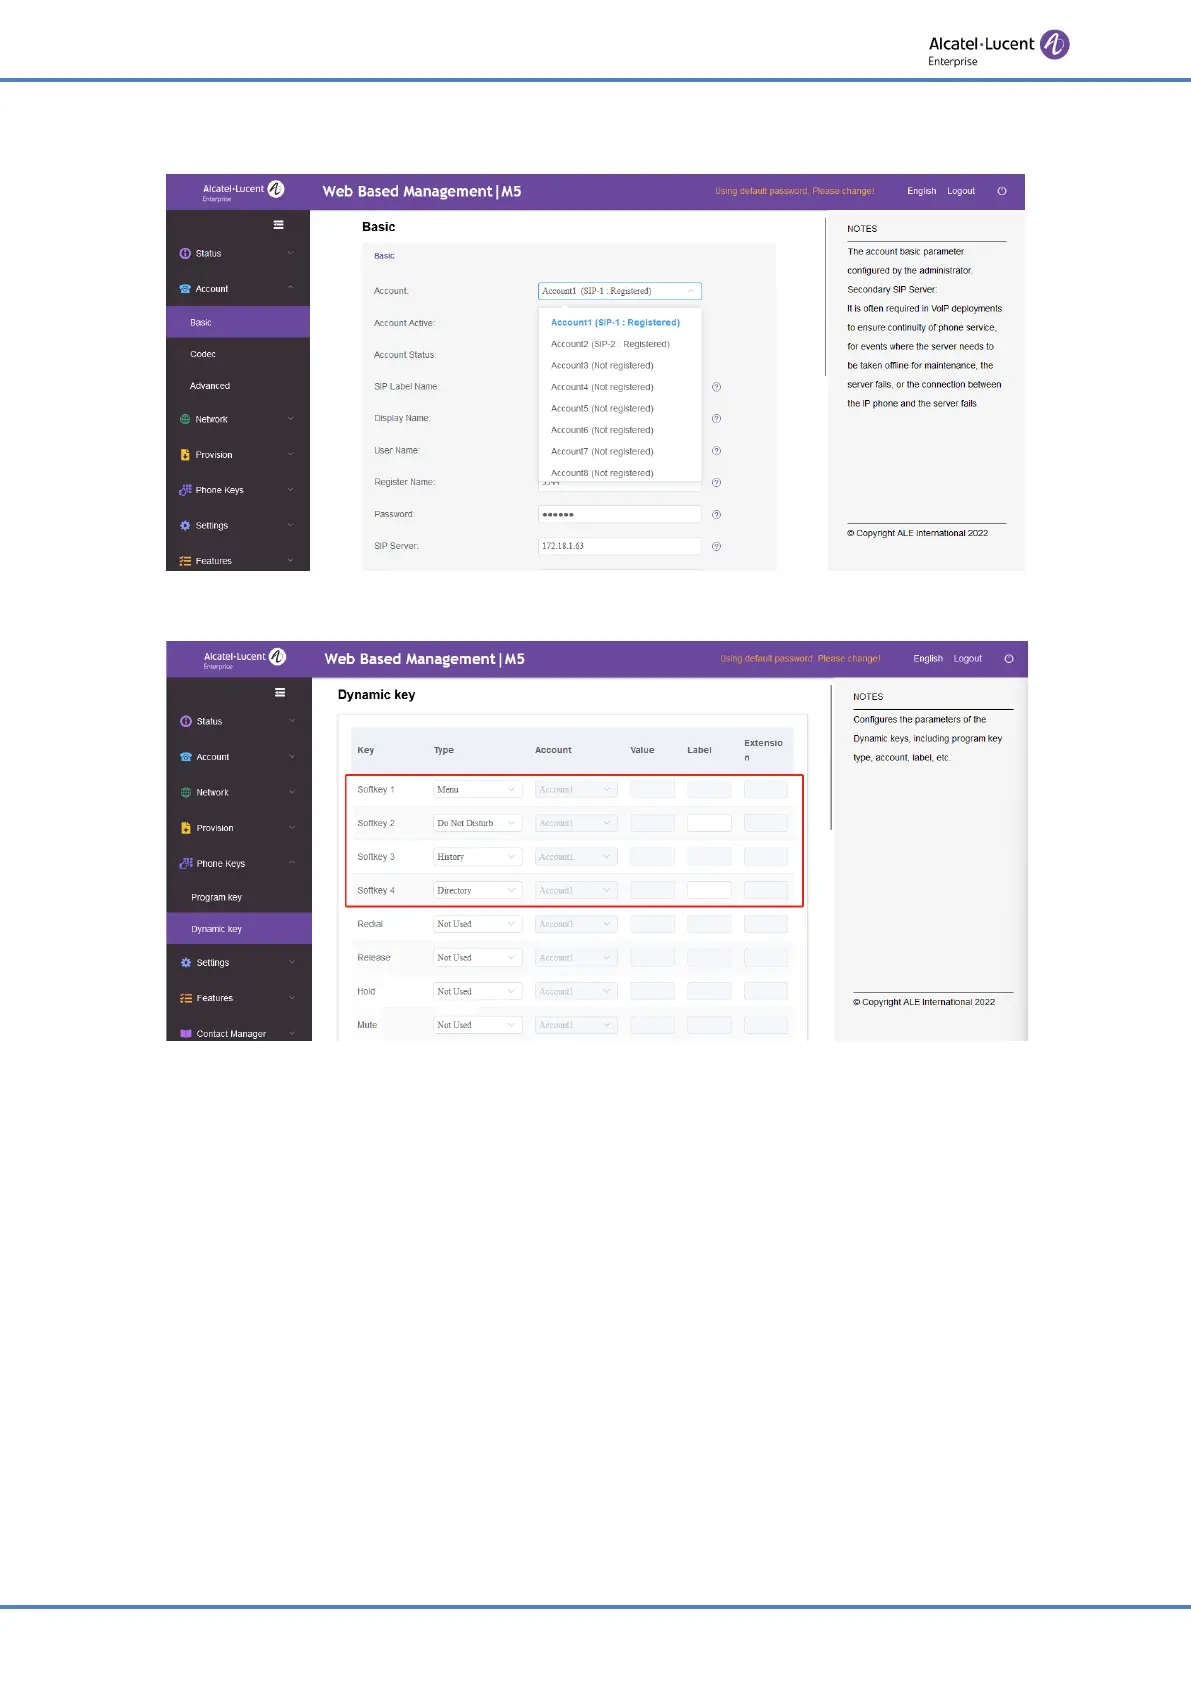Open the Dynamic key submenu item
This screenshot has height=1684, width=1191.
[x=239, y=929]
